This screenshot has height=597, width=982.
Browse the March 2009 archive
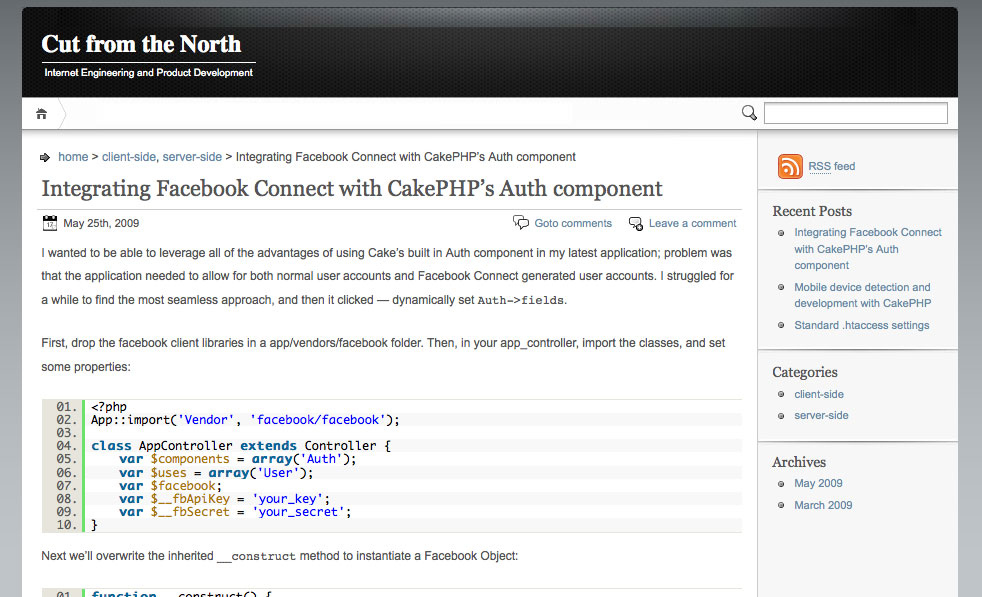823,505
